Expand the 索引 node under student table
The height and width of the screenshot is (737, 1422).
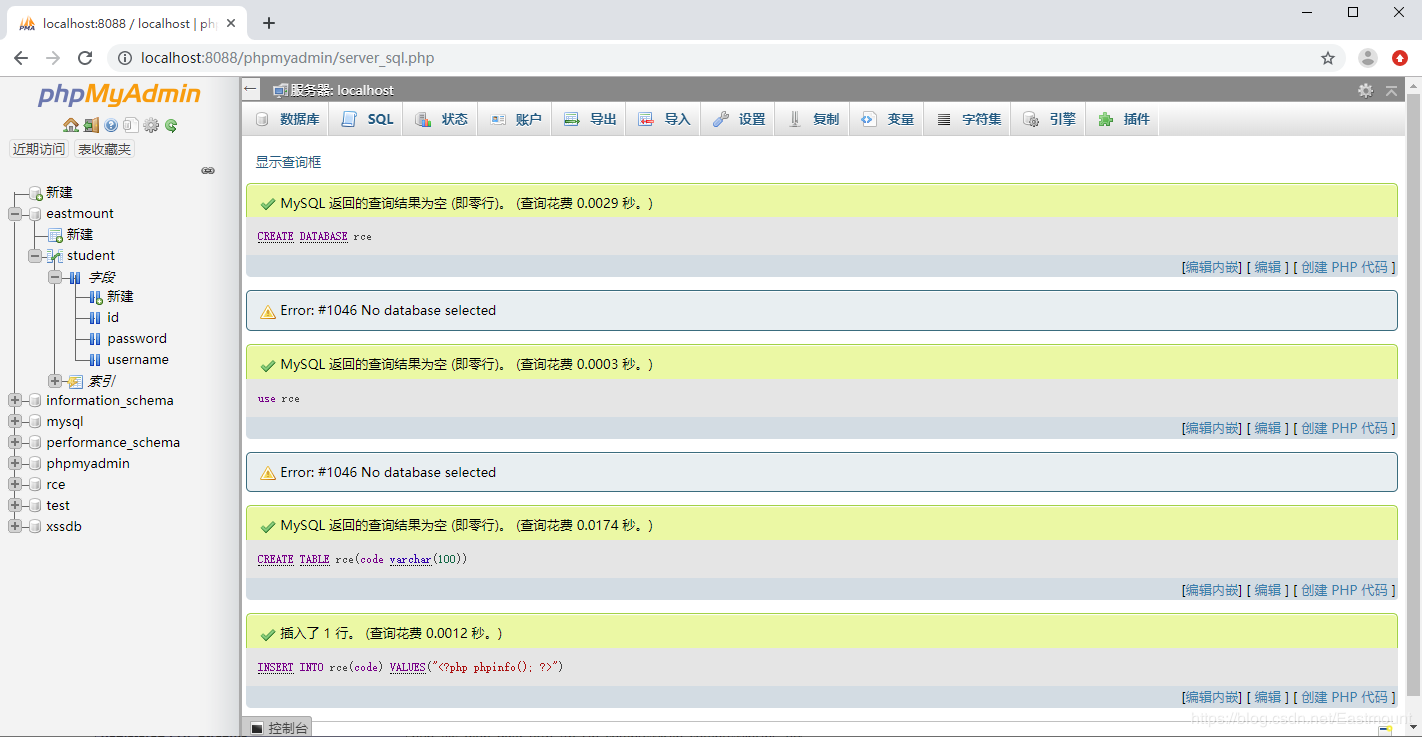point(55,380)
